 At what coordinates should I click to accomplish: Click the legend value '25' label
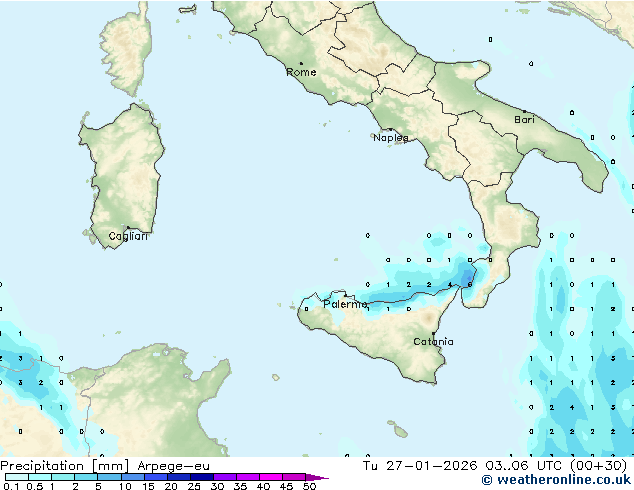click(x=194, y=486)
